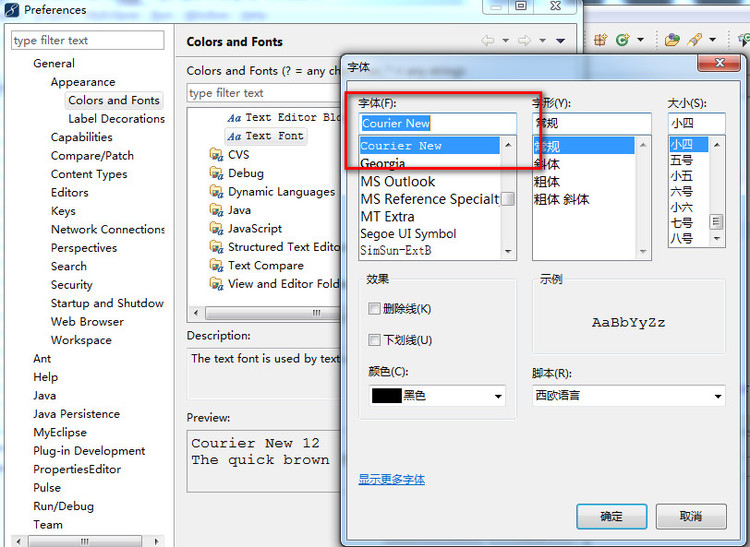750x547 pixels.
Task: Click the new package icon in Eclipse toolbar
Action: point(600,40)
